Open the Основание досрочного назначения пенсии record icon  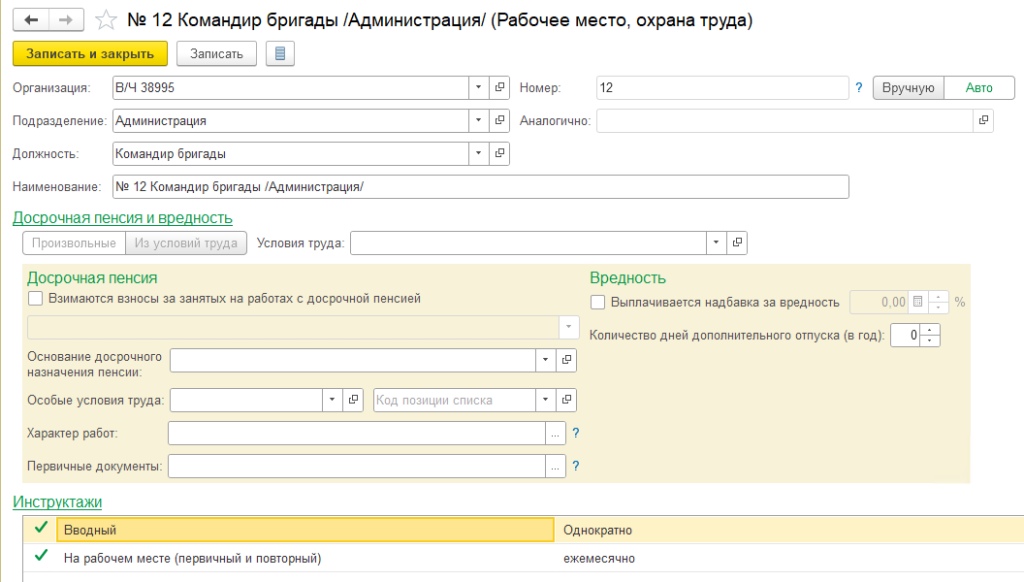click(566, 360)
